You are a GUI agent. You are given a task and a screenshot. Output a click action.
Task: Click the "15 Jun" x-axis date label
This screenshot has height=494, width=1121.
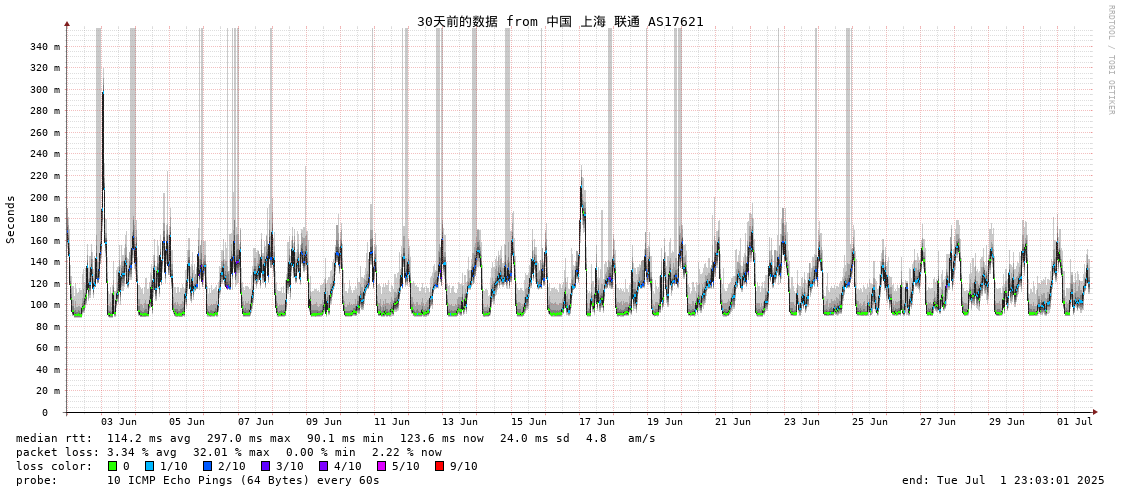click(x=528, y=422)
